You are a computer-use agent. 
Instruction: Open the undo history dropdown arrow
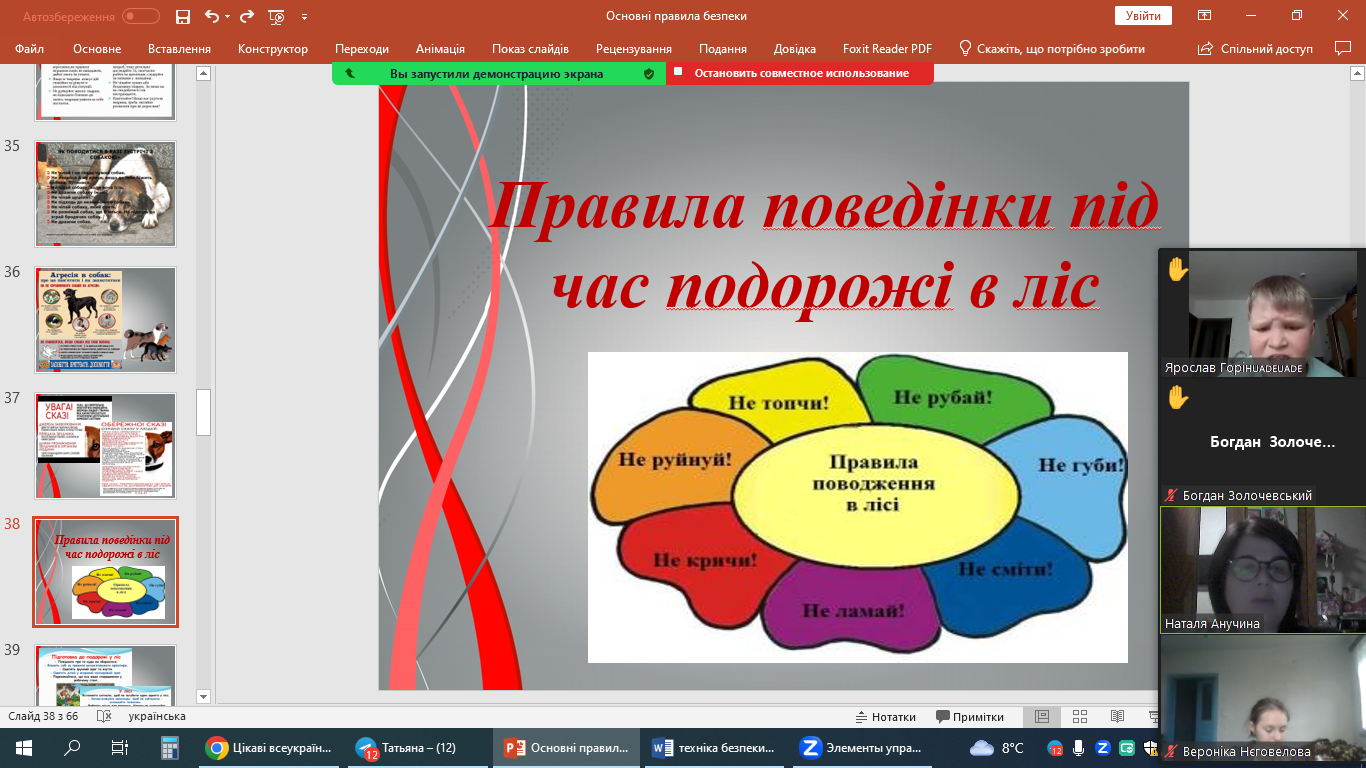click(228, 17)
